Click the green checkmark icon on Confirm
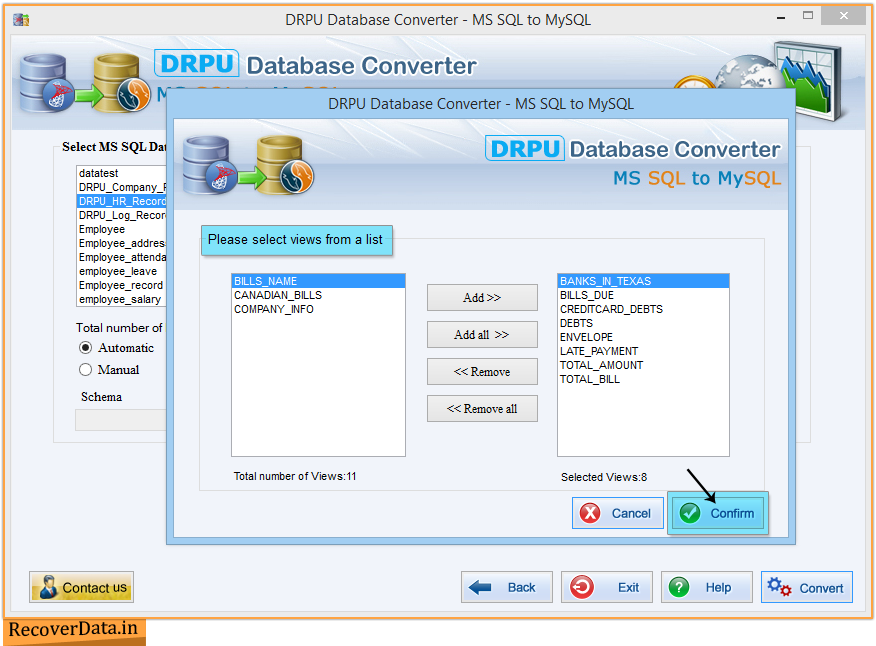The width and height of the screenshot is (876, 646). (690, 513)
